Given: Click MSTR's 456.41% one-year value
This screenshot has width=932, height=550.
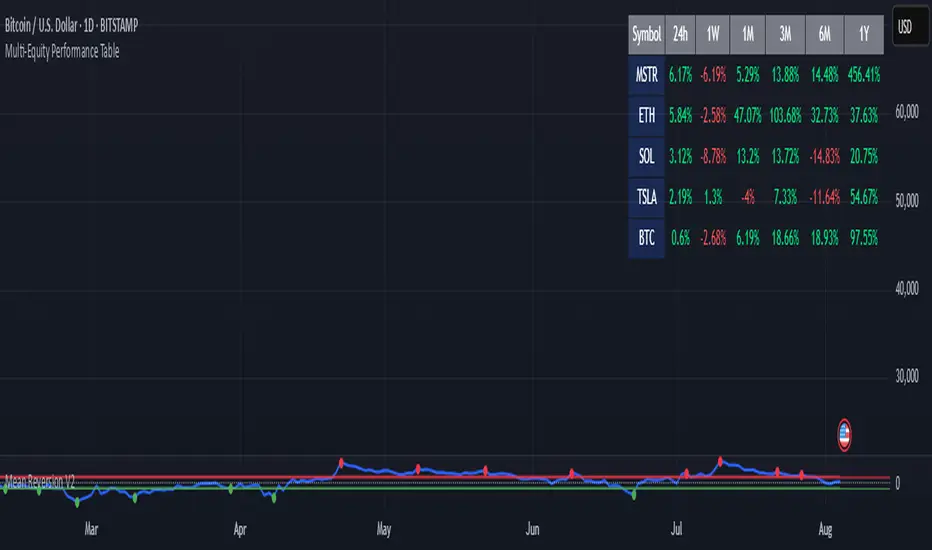Looking at the screenshot, I should [862, 75].
